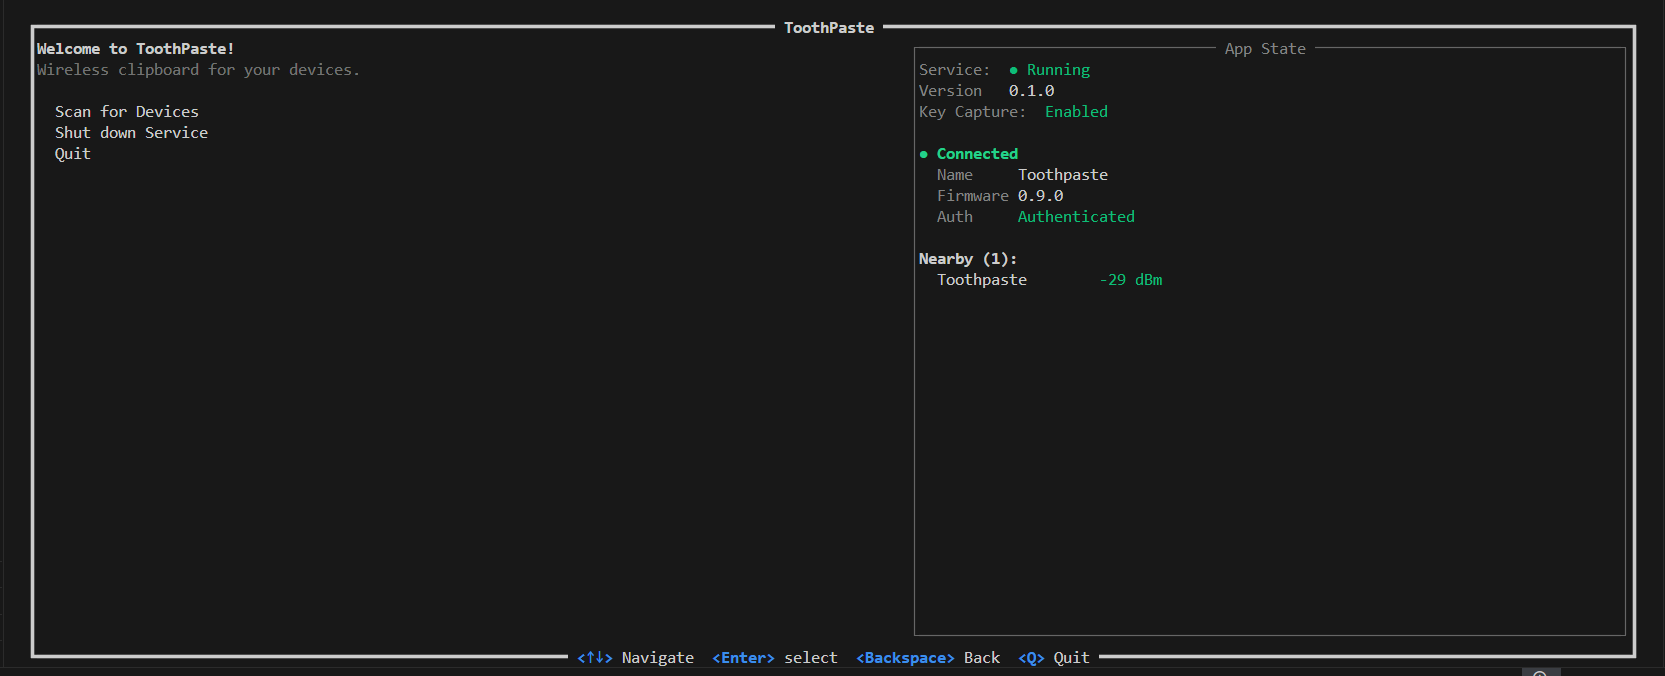Click the arrows Navigate hint icon
This screenshot has height=676, width=1665.
click(595, 658)
